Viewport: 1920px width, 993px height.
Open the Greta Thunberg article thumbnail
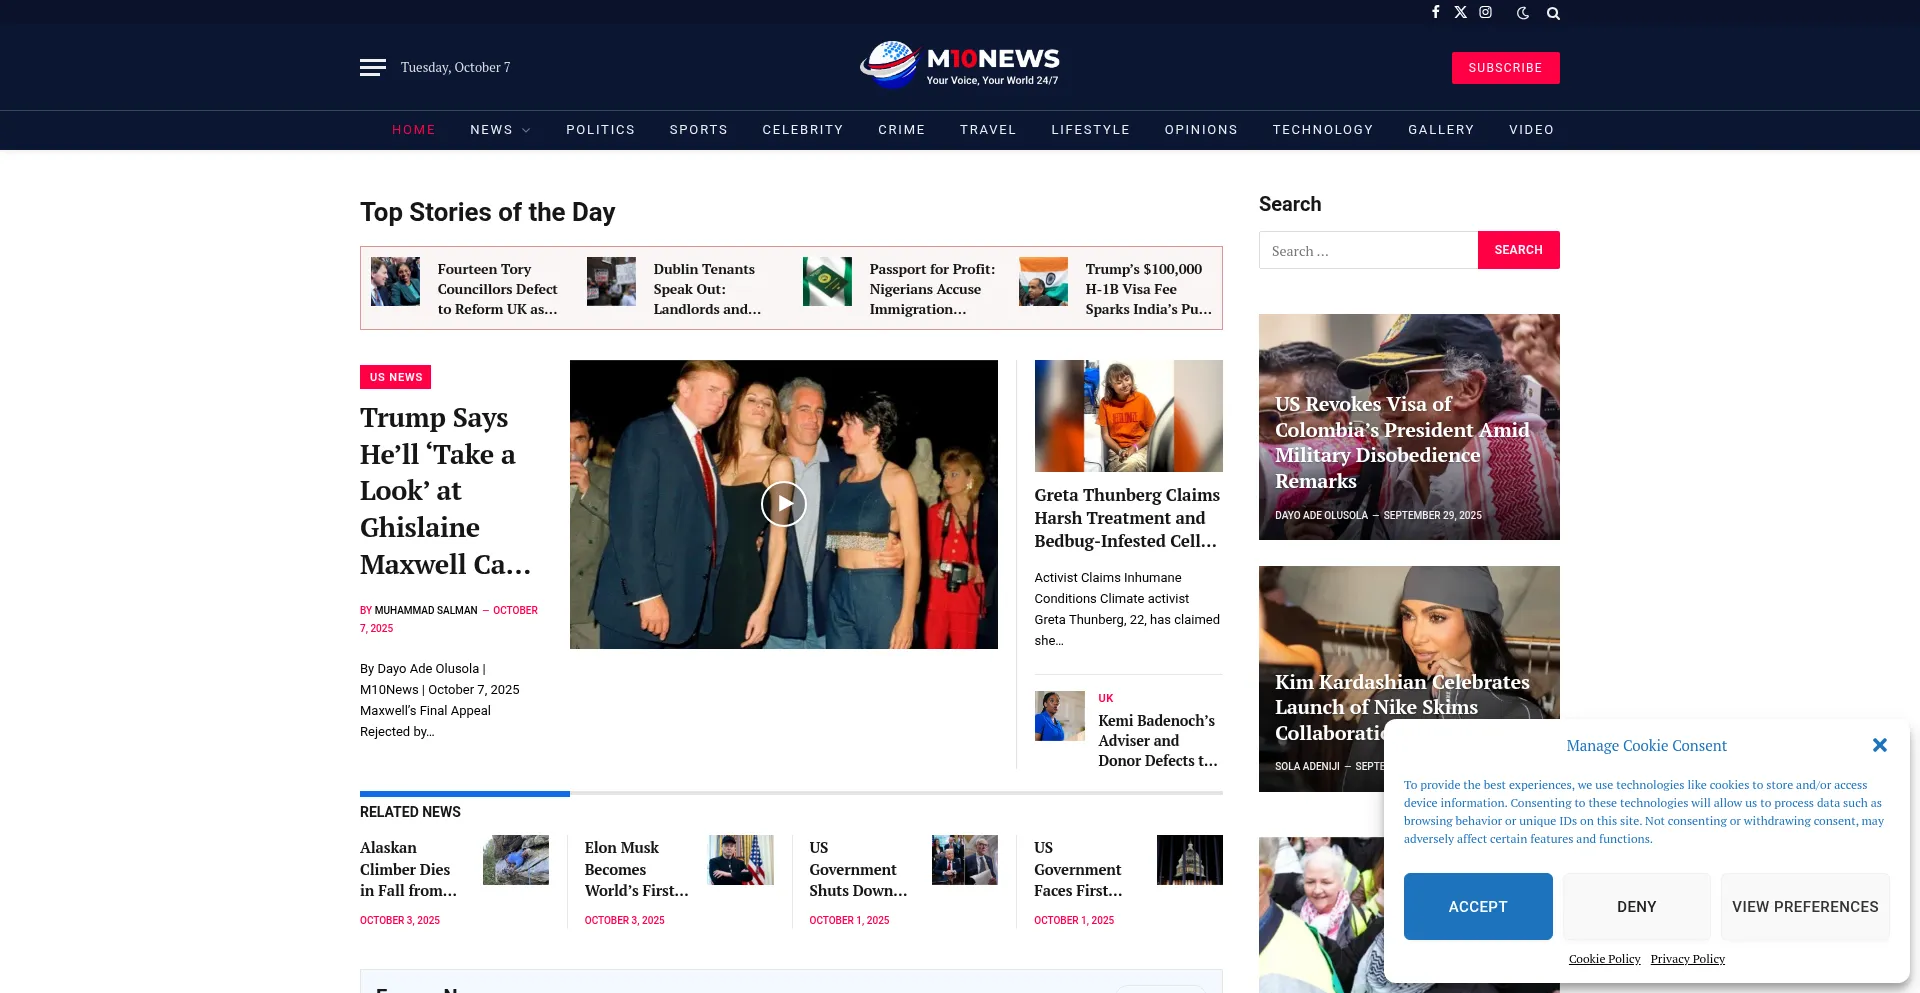point(1128,416)
